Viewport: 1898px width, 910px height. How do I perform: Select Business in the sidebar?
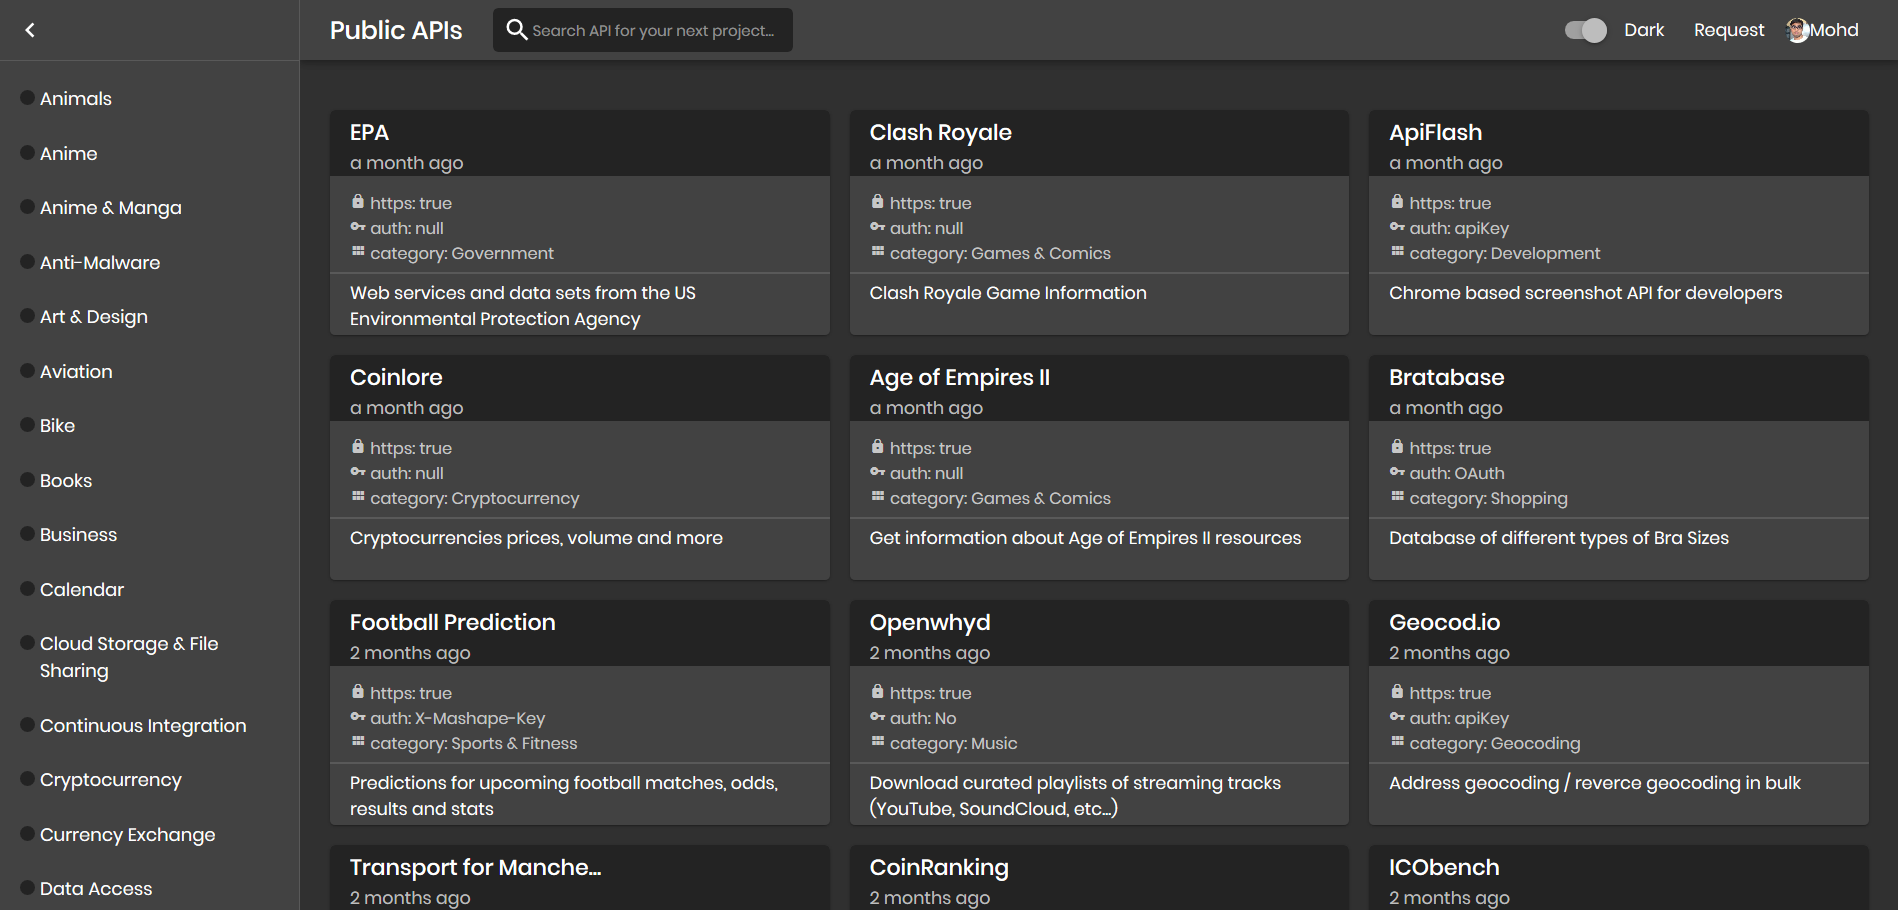coord(79,535)
